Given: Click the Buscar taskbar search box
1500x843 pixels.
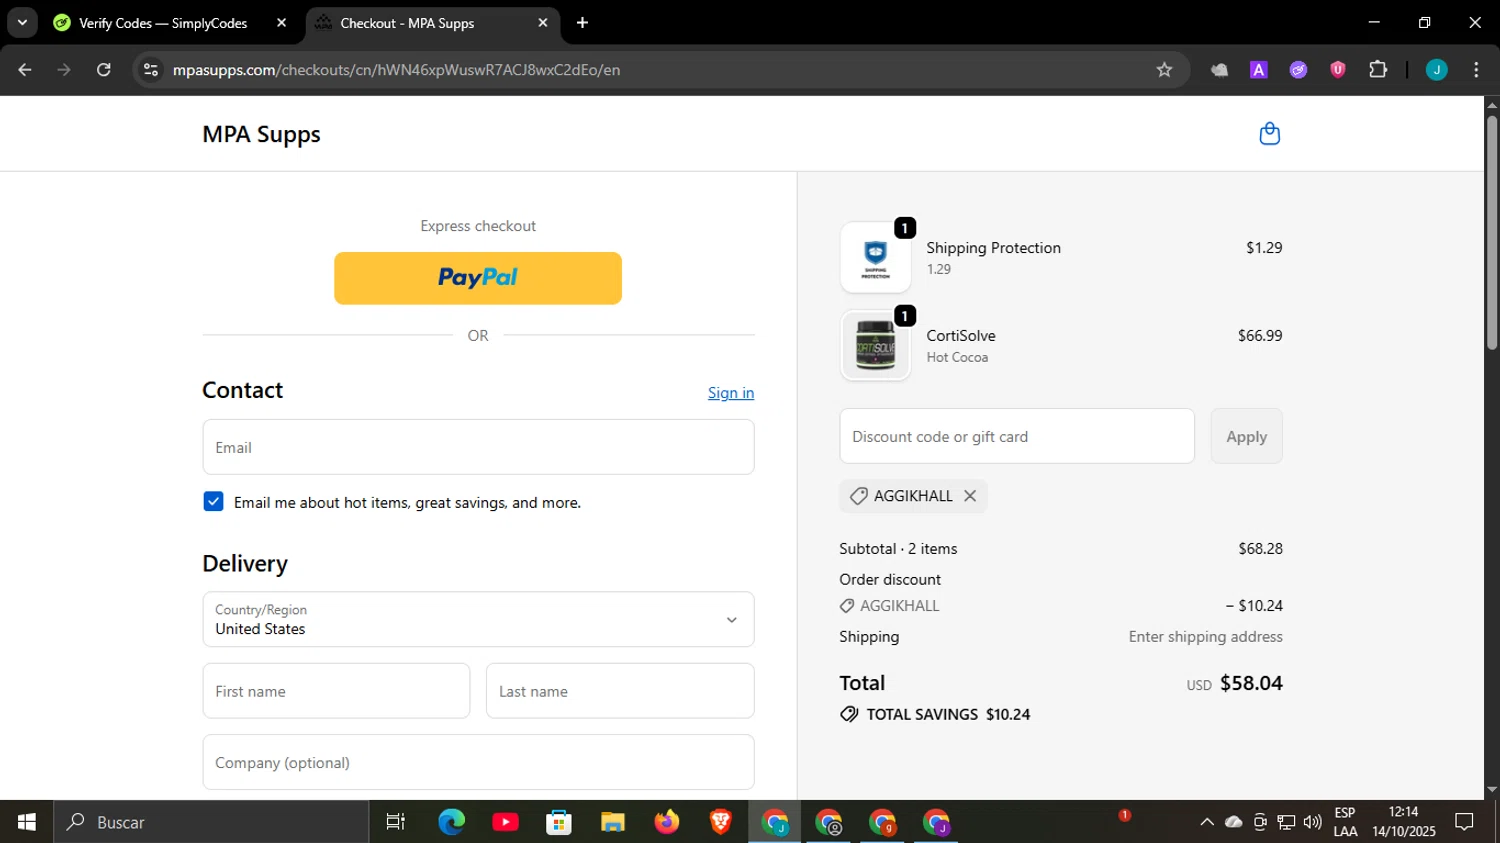Looking at the screenshot, I should [x=211, y=822].
